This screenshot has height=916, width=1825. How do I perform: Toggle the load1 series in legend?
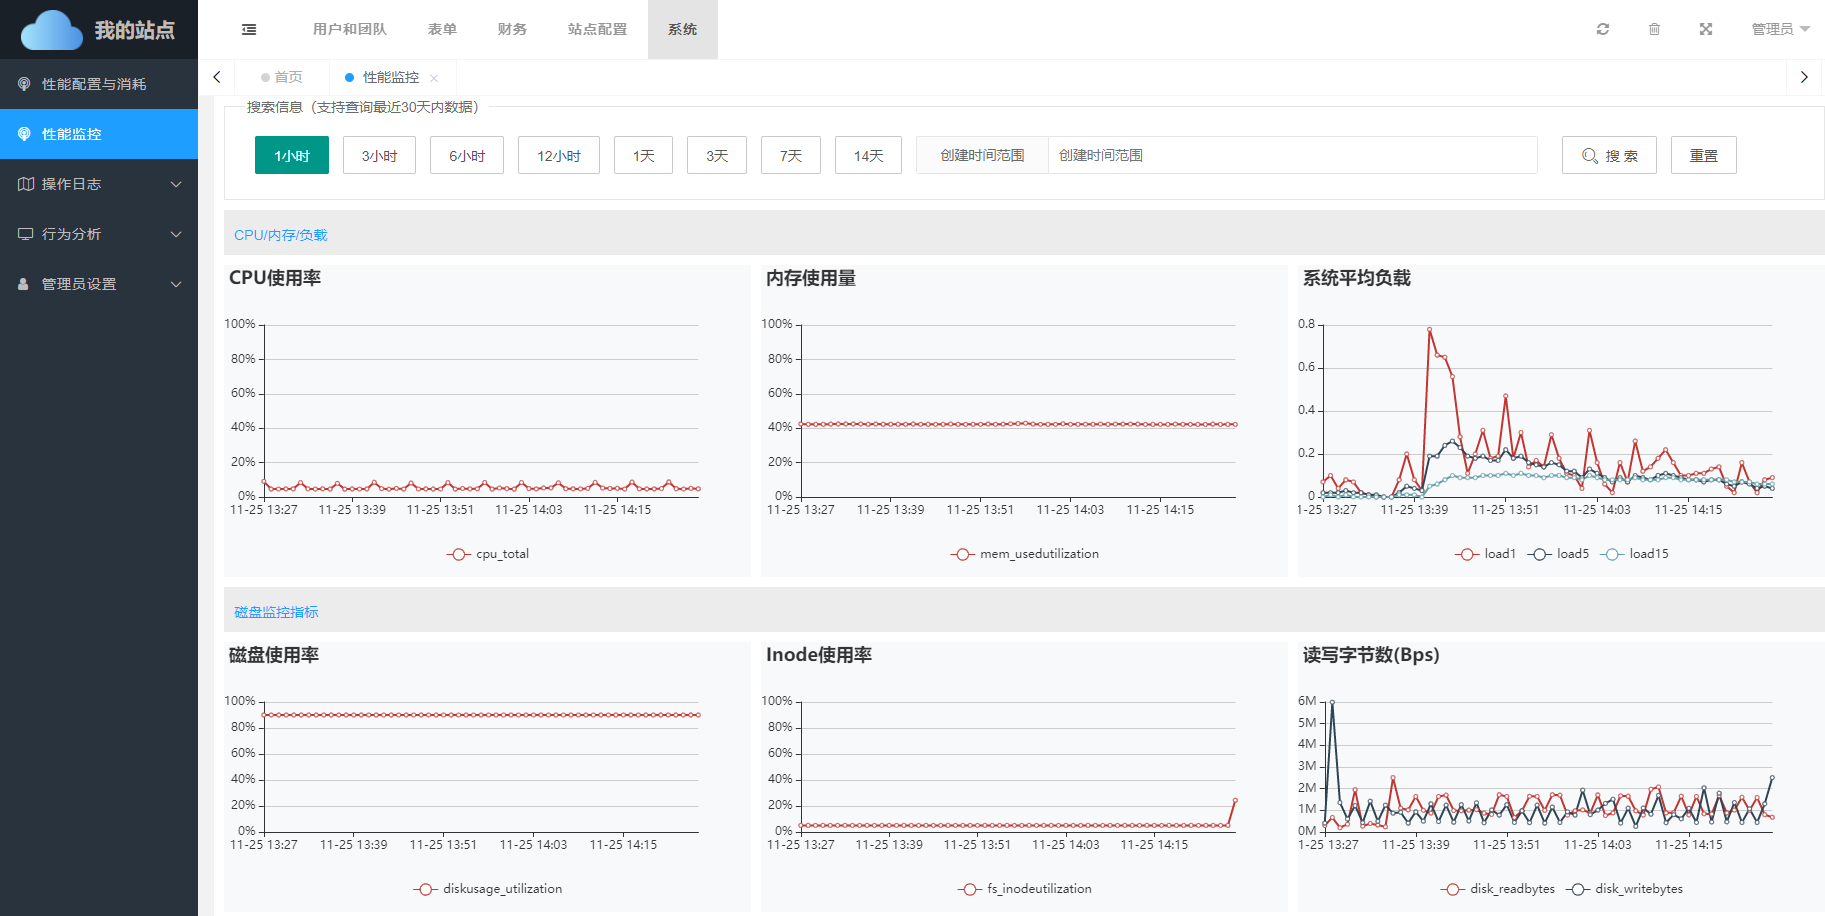tap(1486, 554)
